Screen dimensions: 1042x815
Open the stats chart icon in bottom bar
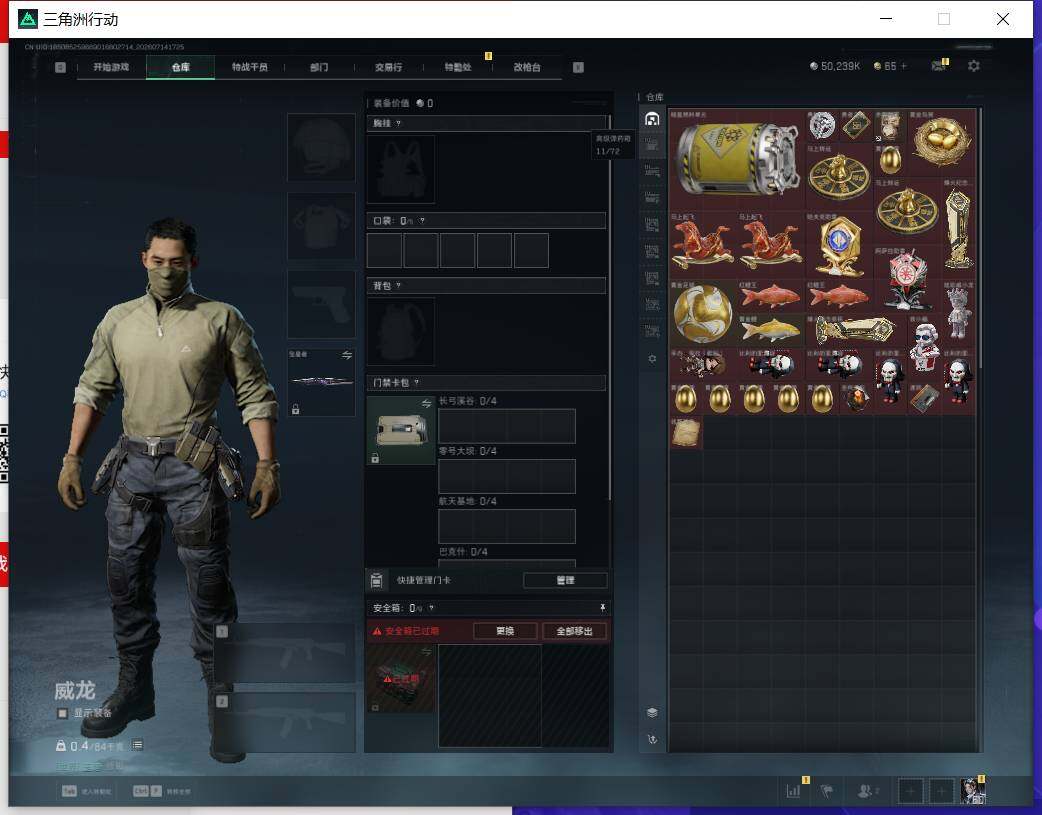[x=793, y=790]
